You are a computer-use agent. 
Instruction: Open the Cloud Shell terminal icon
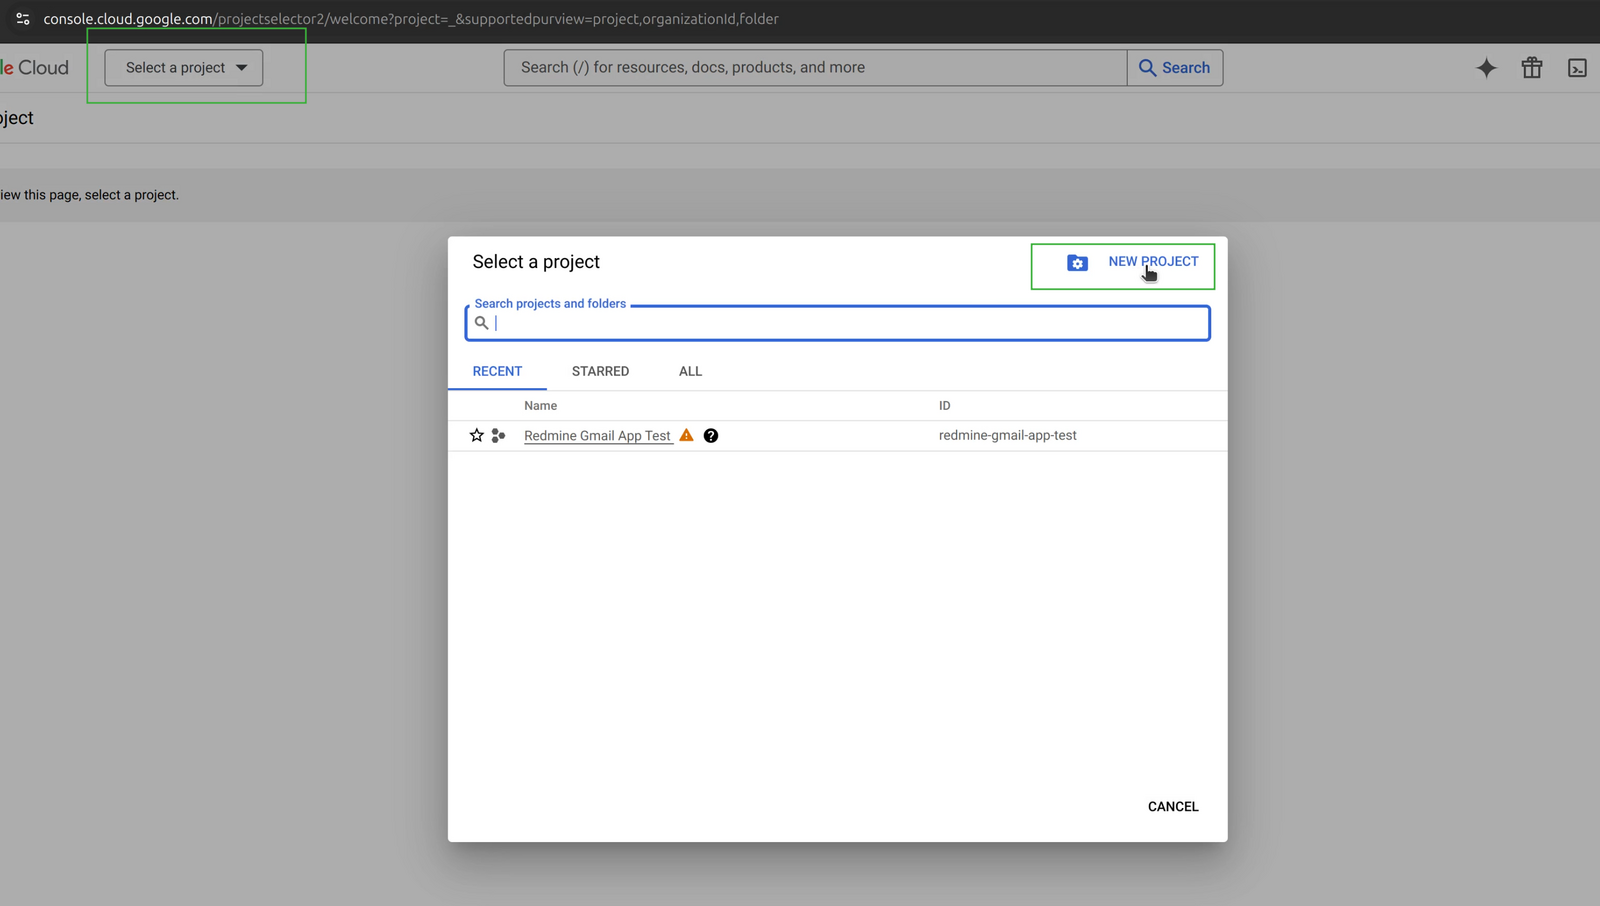tap(1578, 67)
